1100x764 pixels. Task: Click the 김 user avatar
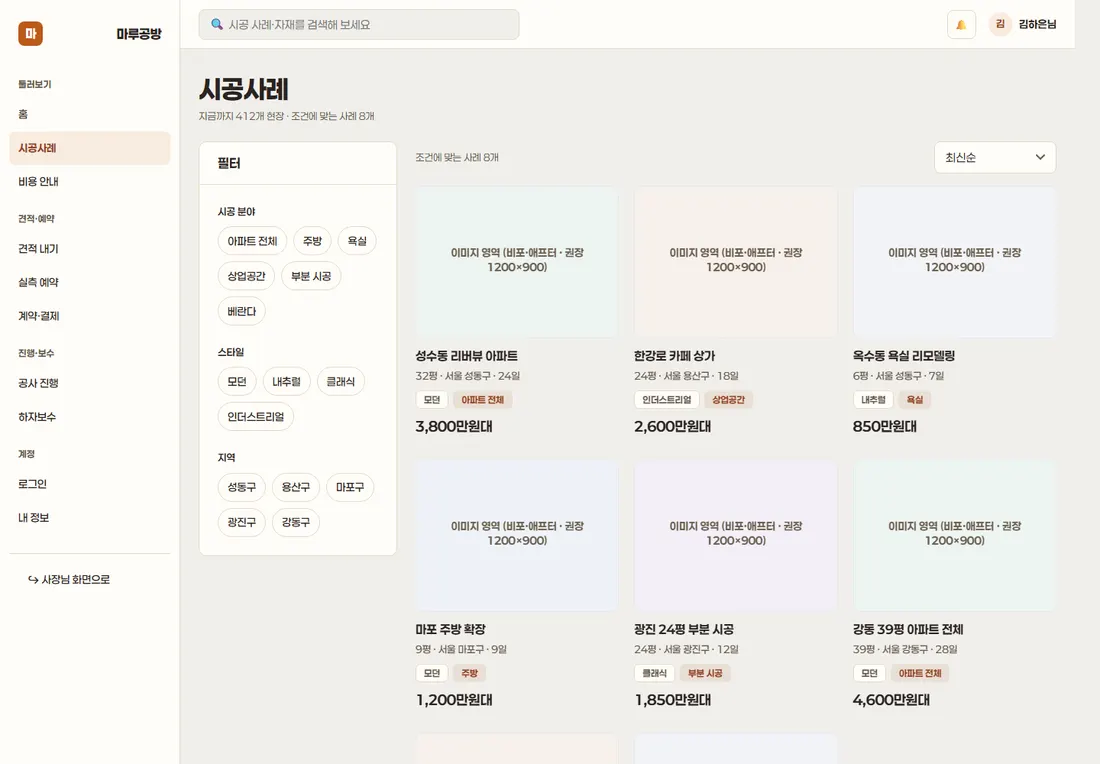click(1000, 25)
